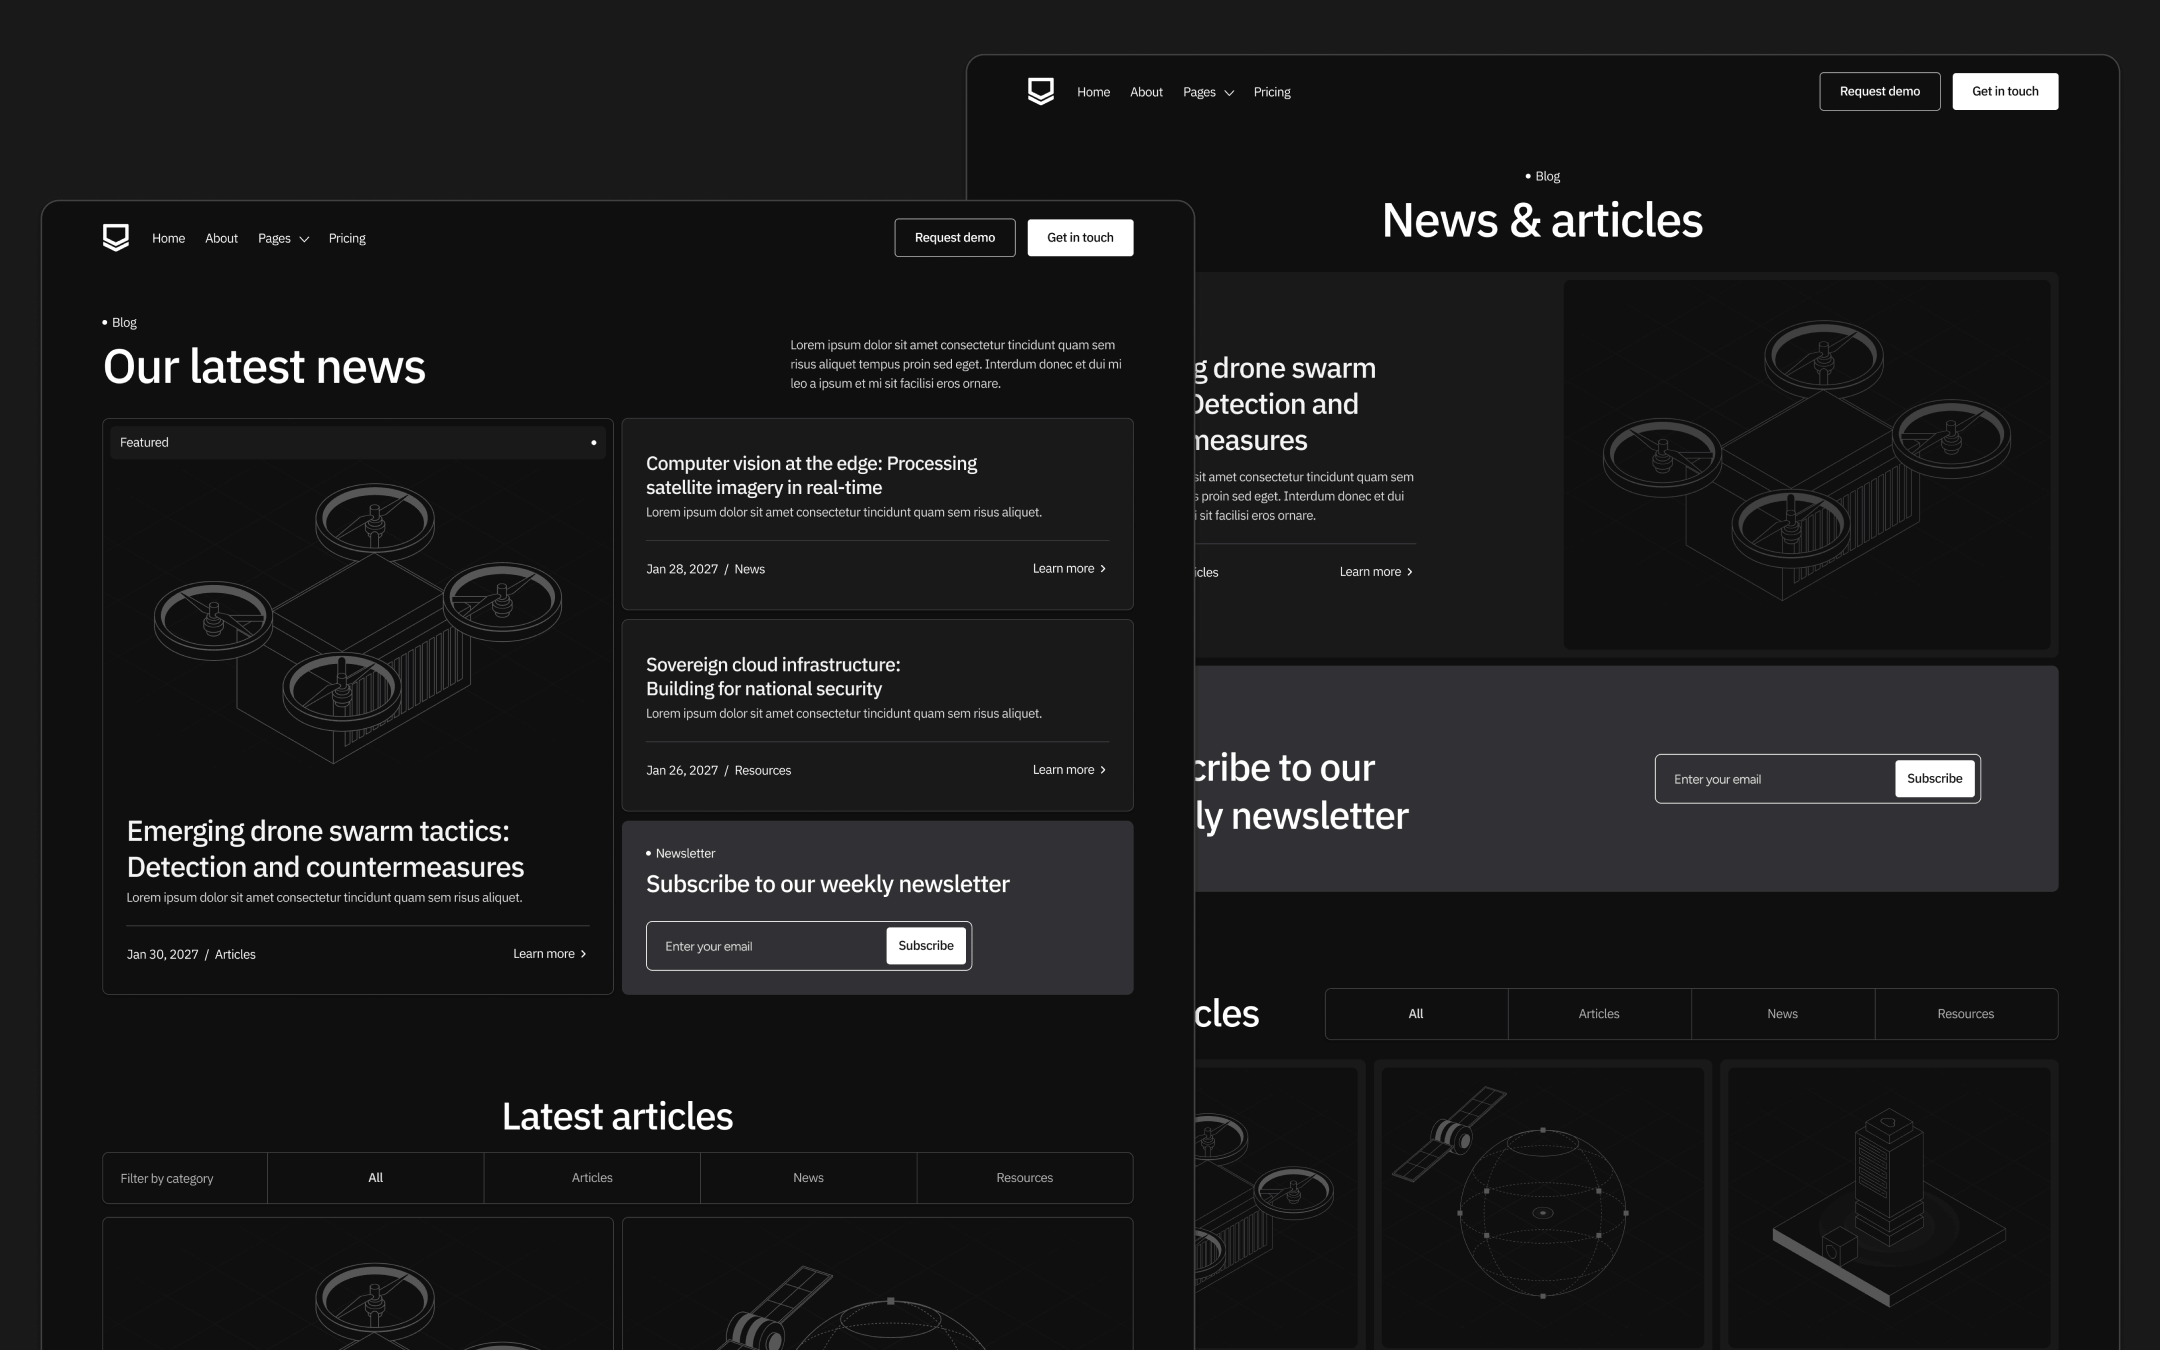Click the Sovereign cloud infrastructure headline

[x=773, y=676]
